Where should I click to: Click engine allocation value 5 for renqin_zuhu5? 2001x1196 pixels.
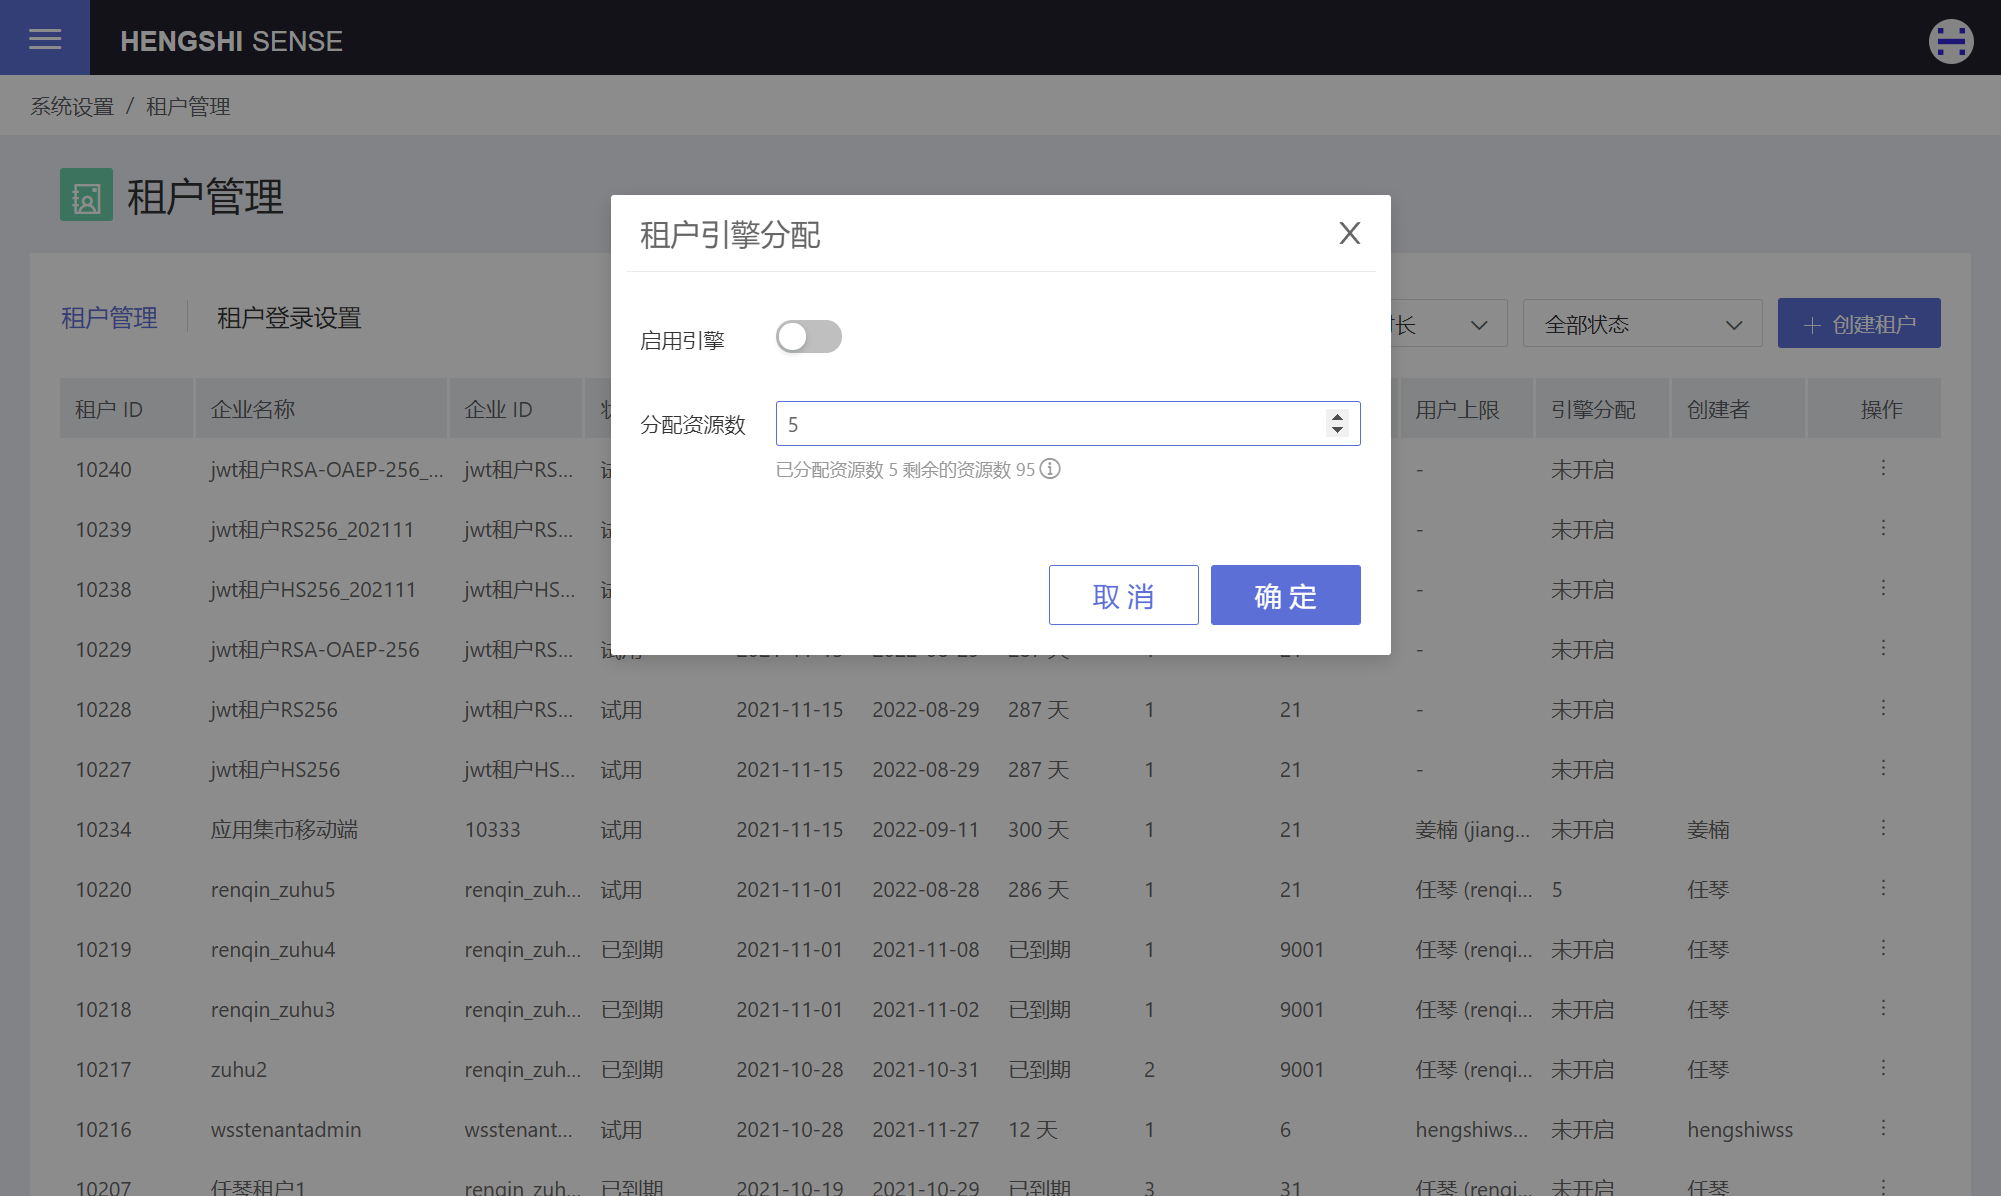pos(1557,889)
